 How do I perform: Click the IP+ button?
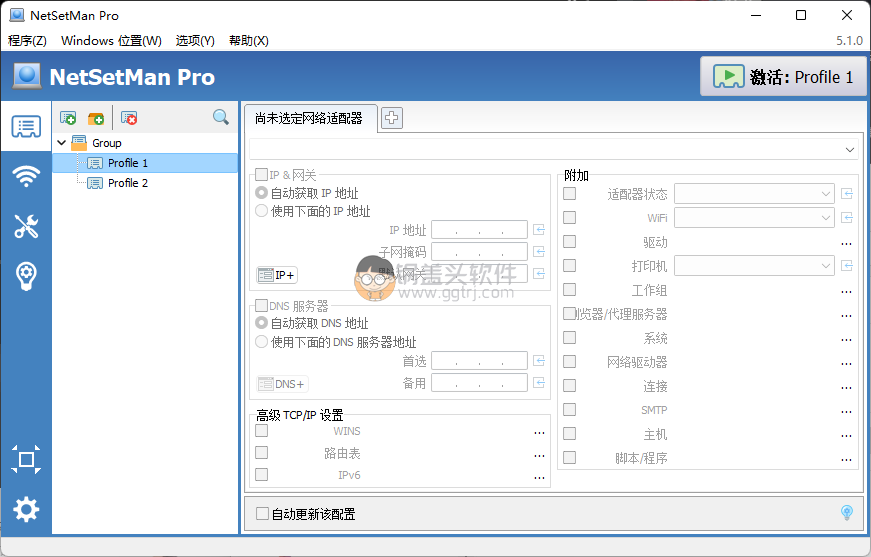tap(277, 274)
